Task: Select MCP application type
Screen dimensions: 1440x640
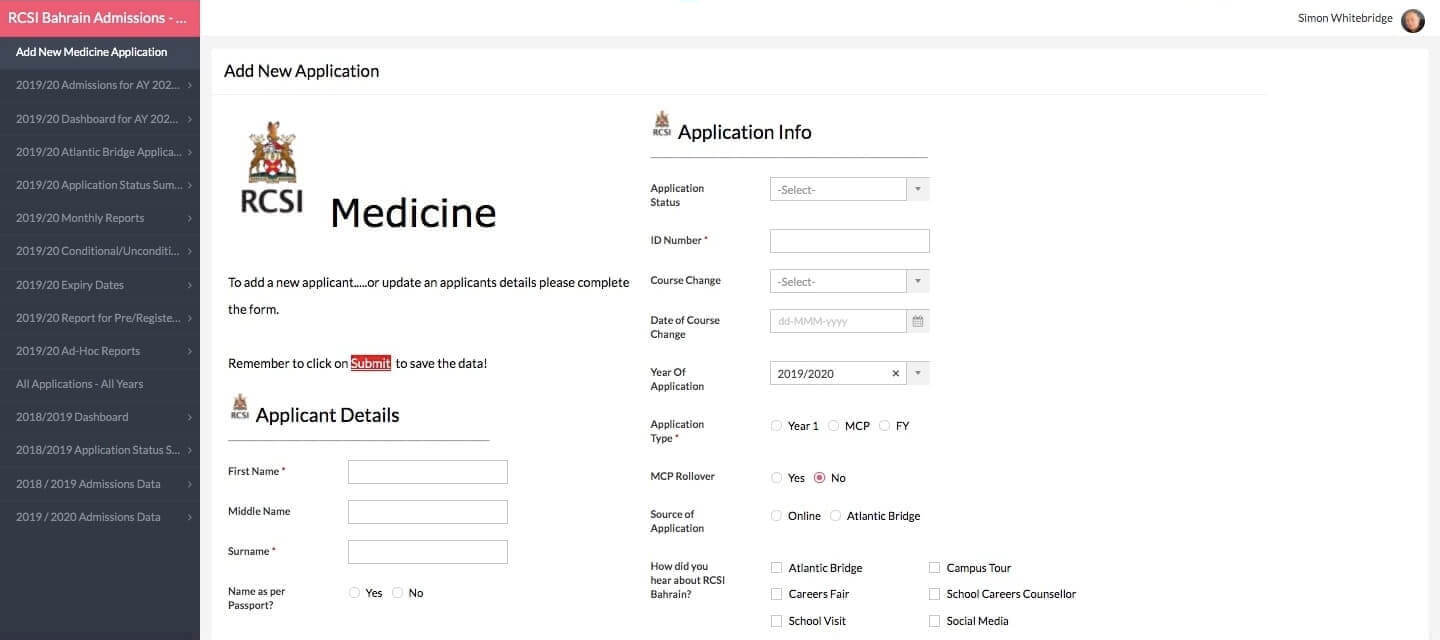Action: 833,426
